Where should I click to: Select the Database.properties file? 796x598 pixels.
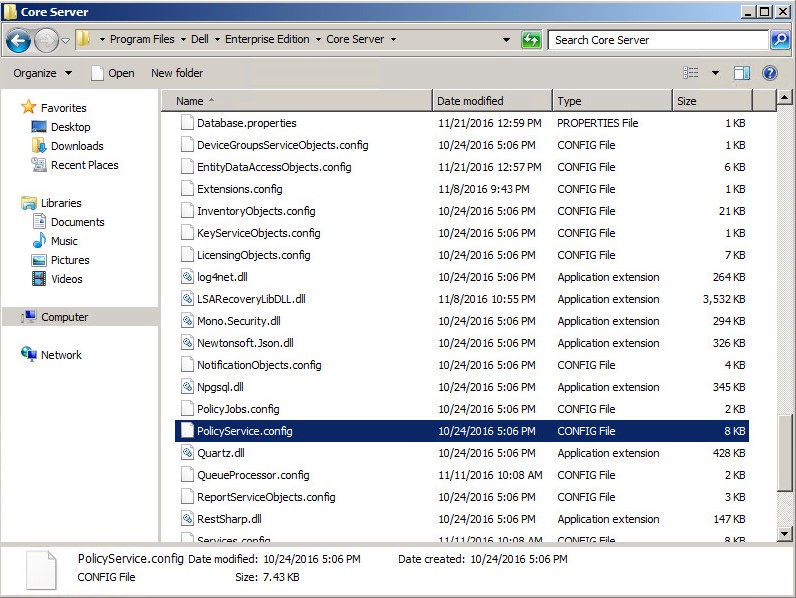pos(246,123)
